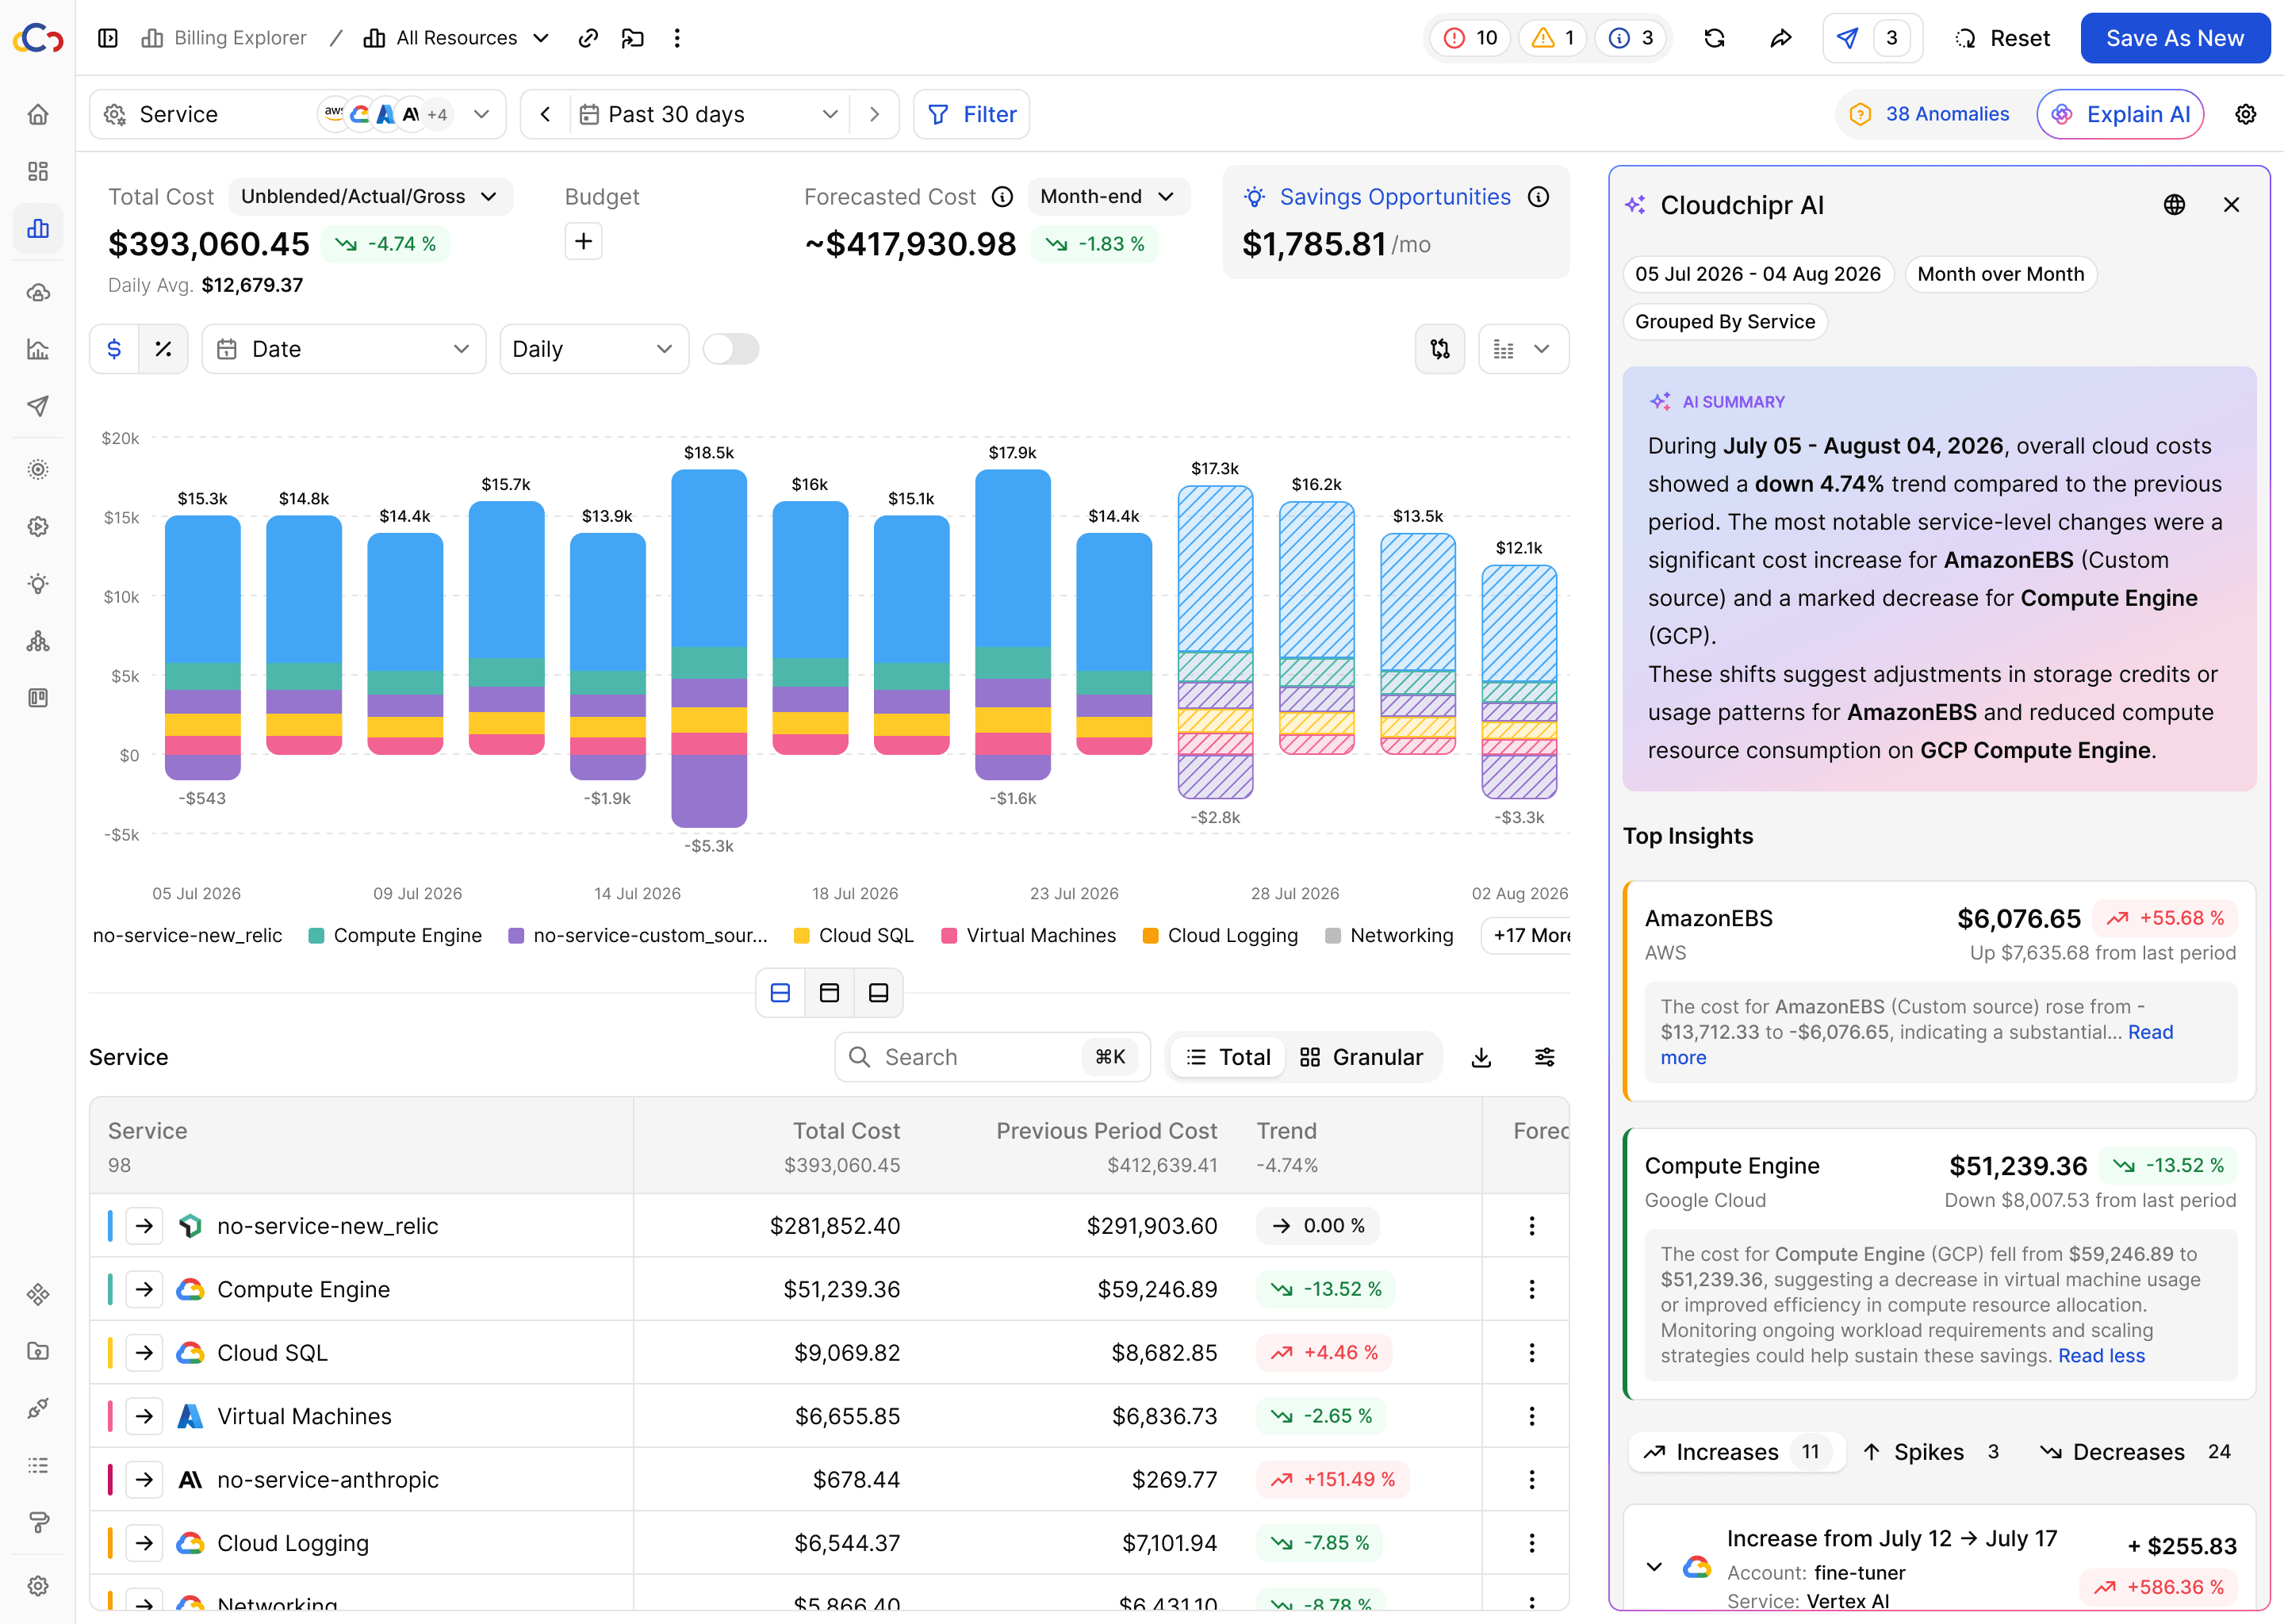Add a budget with the plus icon

click(x=583, y=242)
